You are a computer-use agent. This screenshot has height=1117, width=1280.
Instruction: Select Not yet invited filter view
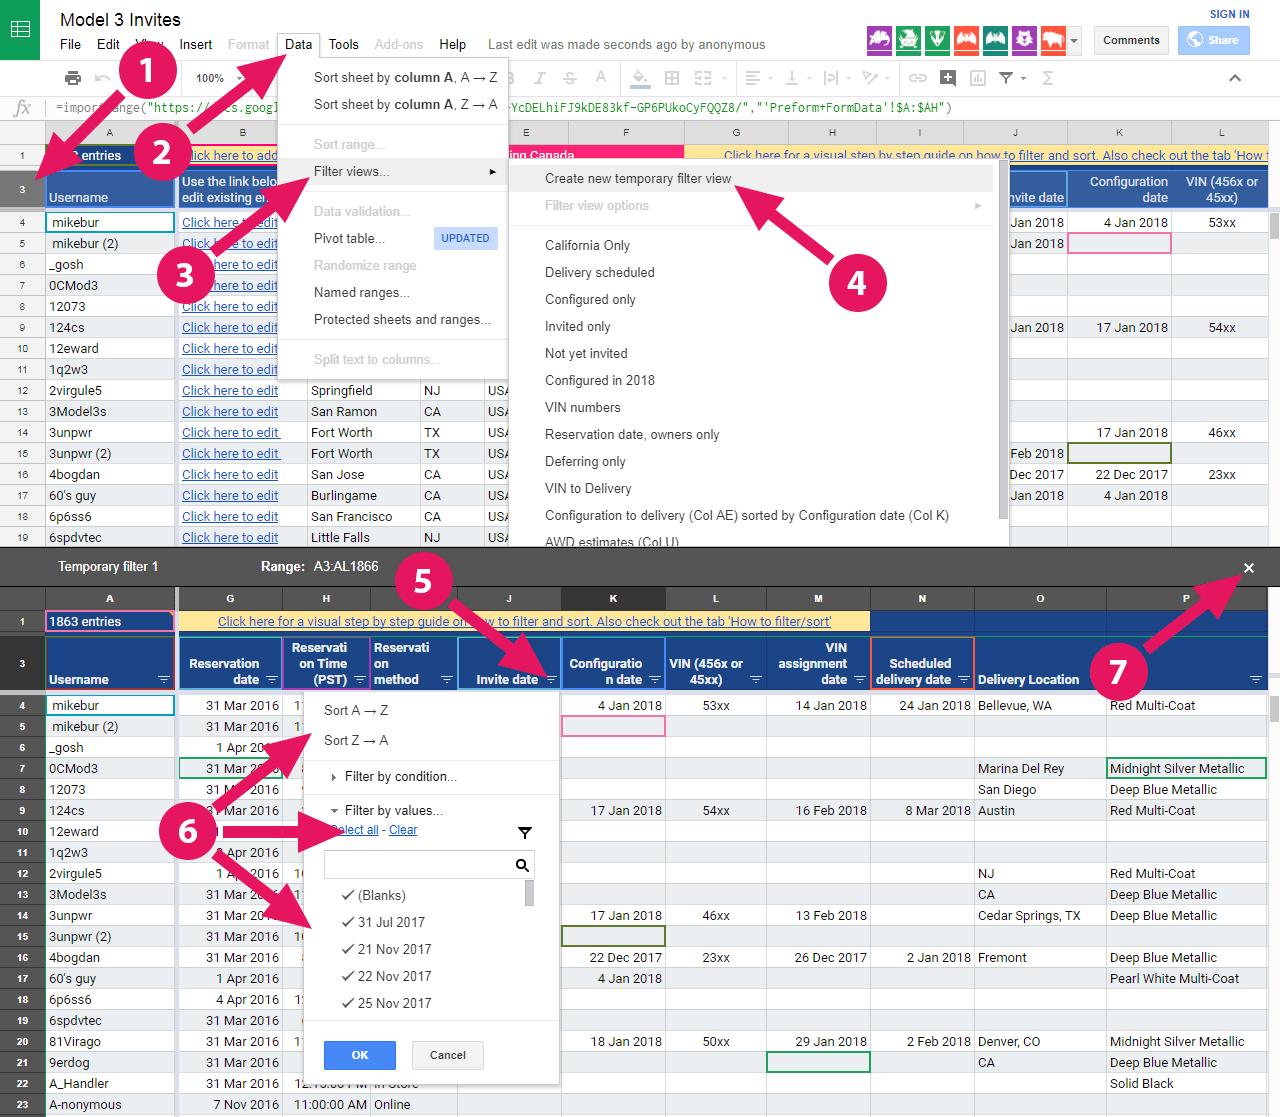coord(754,354)
